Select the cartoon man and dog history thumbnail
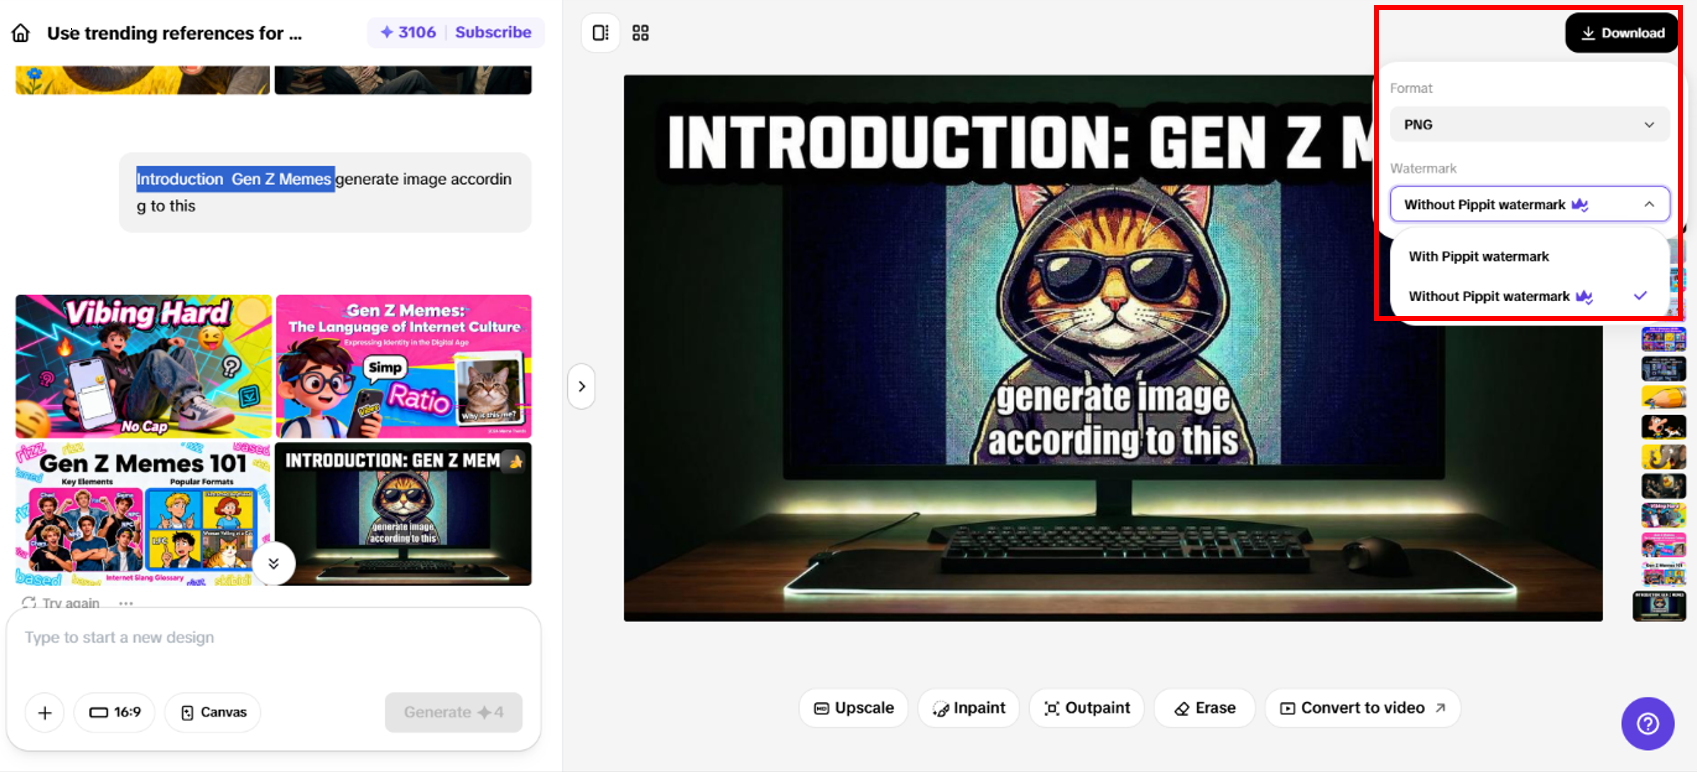The width and height of the screenshot is (1703, 772). (1664, 427)
